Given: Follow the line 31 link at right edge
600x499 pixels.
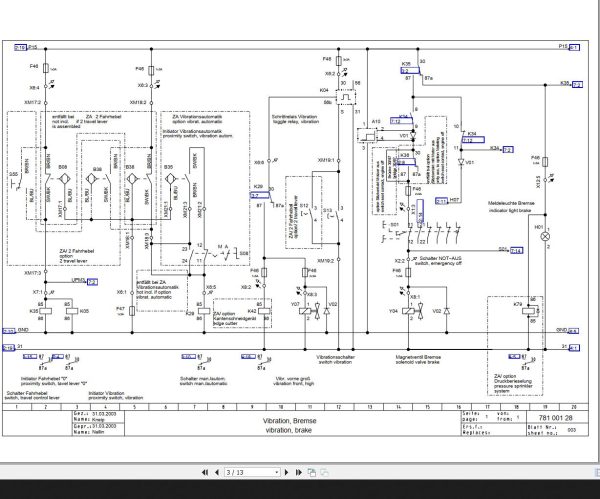Looking at the screenshot, I should pos(574,348).
